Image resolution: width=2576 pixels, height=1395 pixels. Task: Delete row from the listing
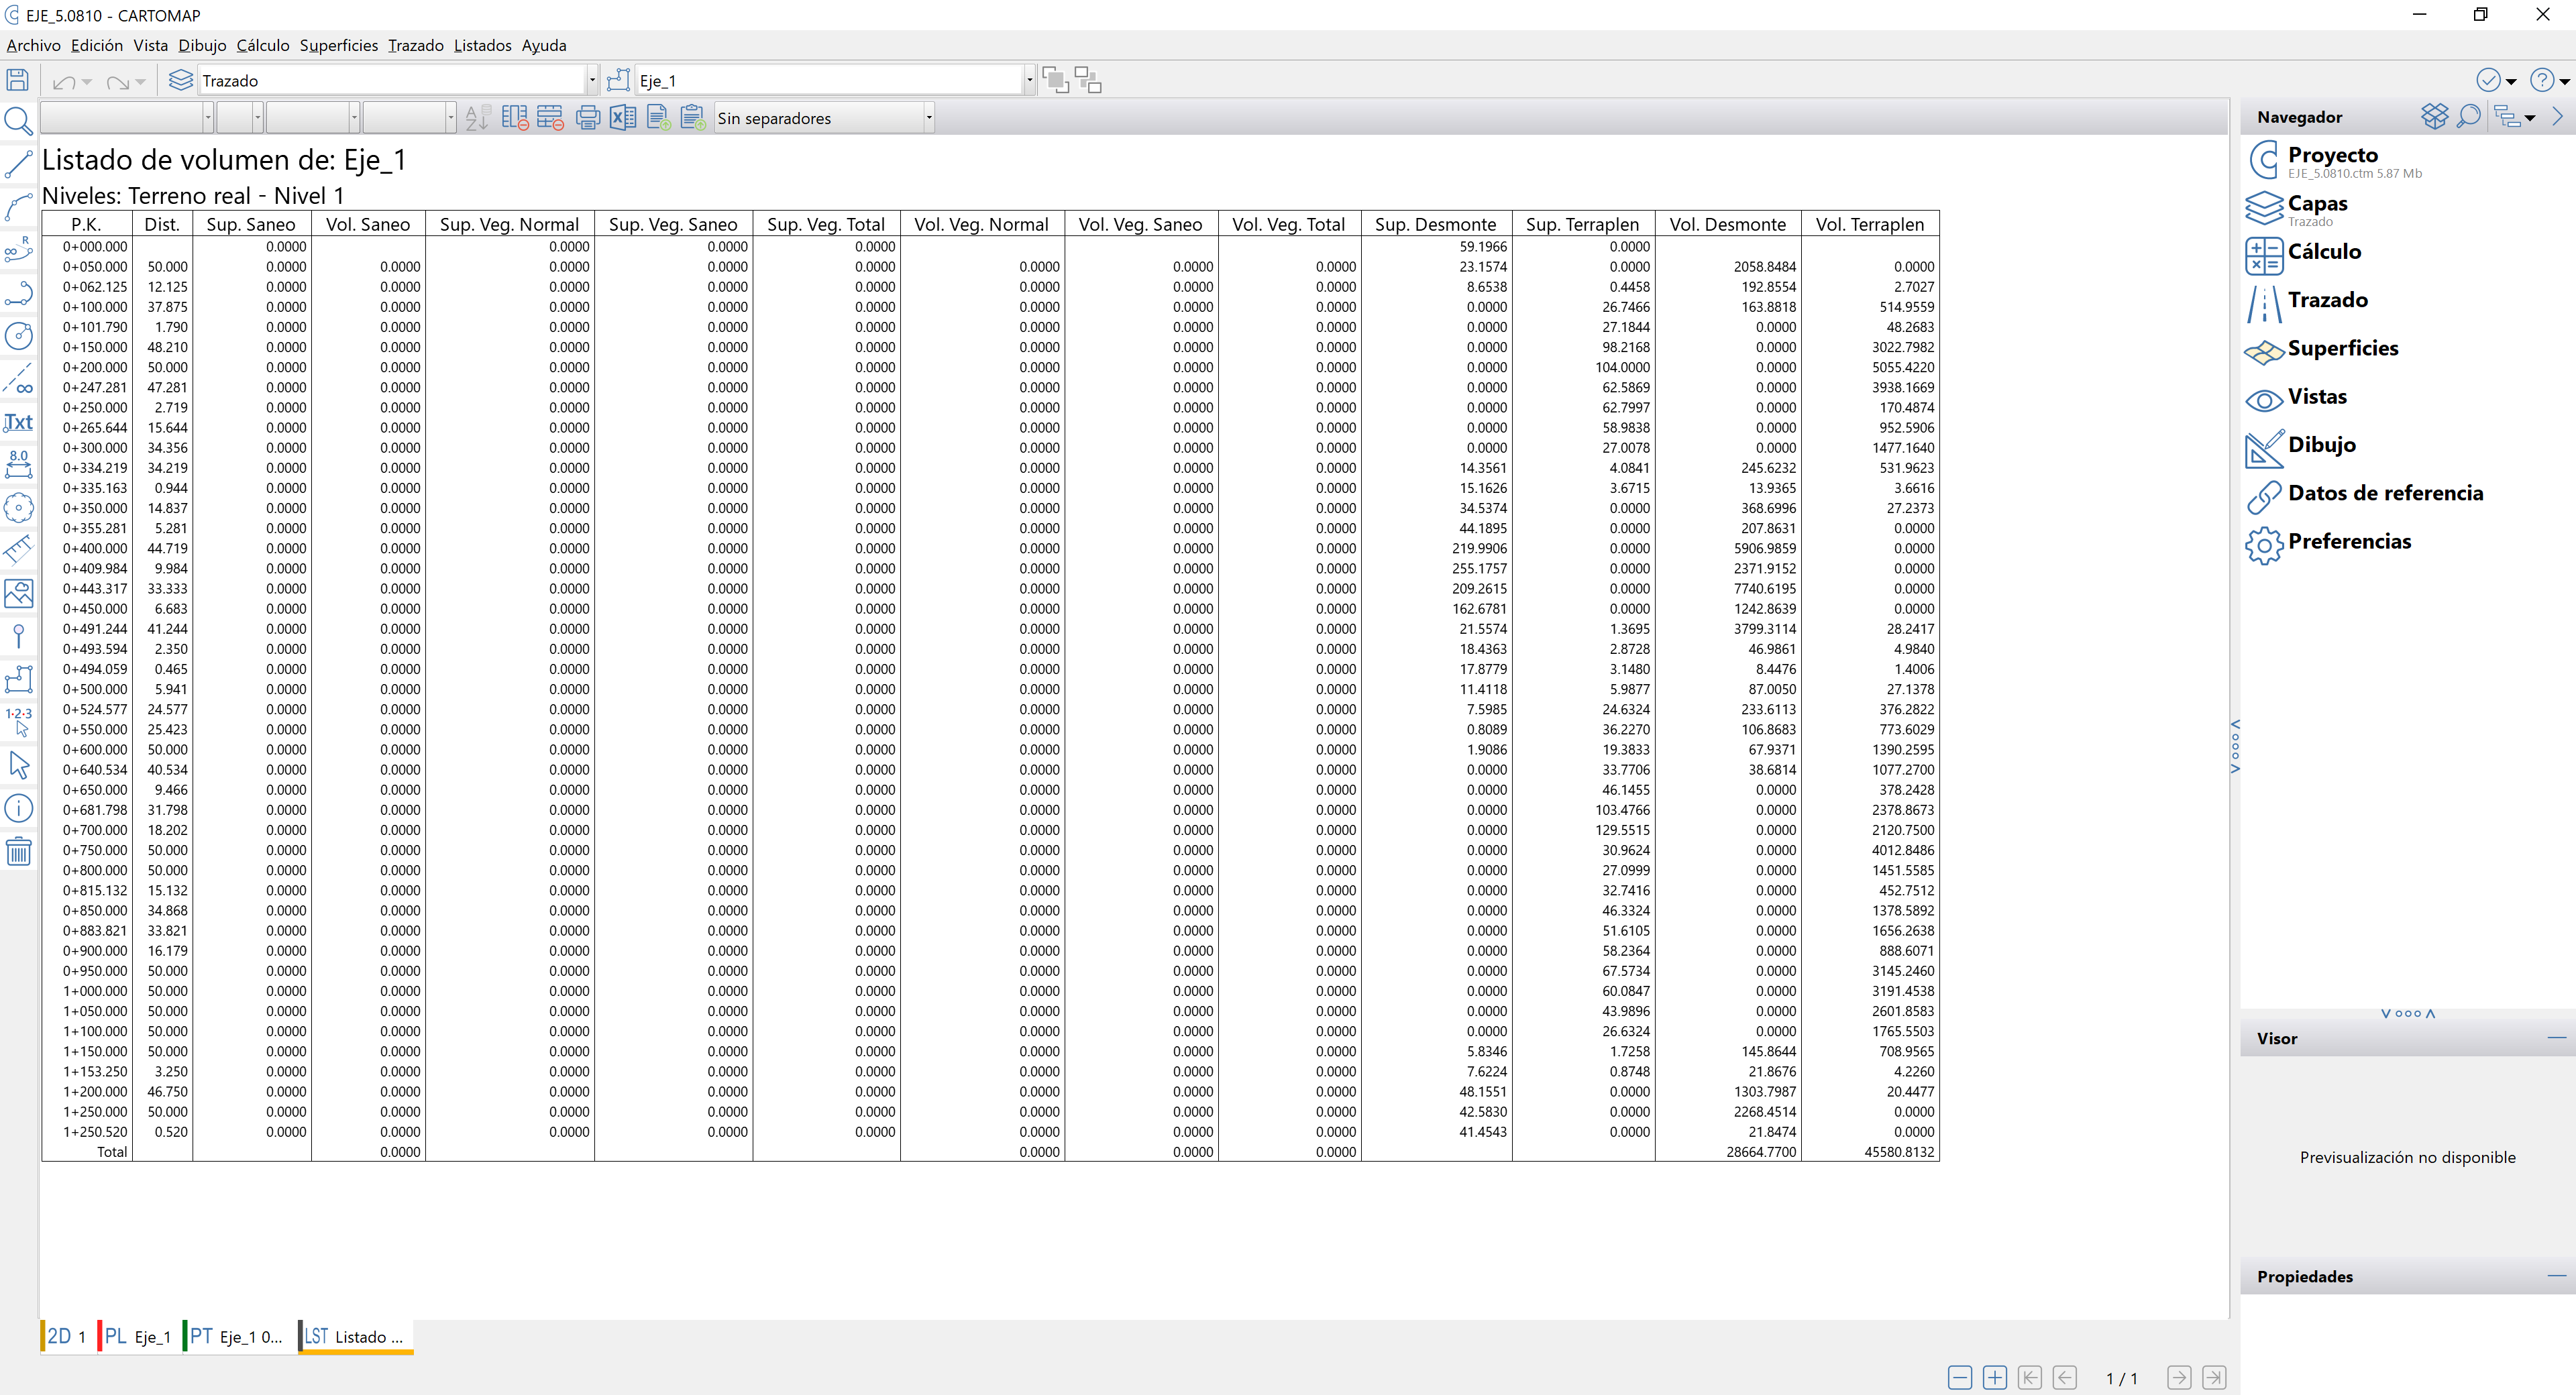click(x=551, y=118)
